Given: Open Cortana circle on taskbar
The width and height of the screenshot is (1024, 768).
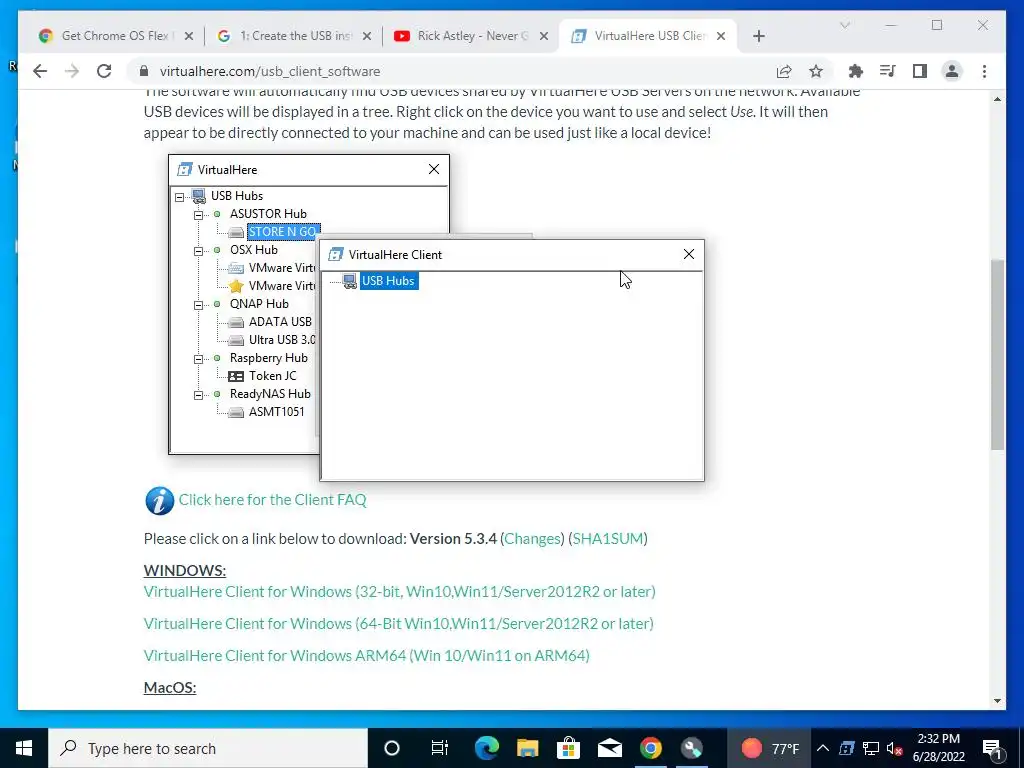Looking at the screenshot, I should pyautogui.click(x=392, y=748).
